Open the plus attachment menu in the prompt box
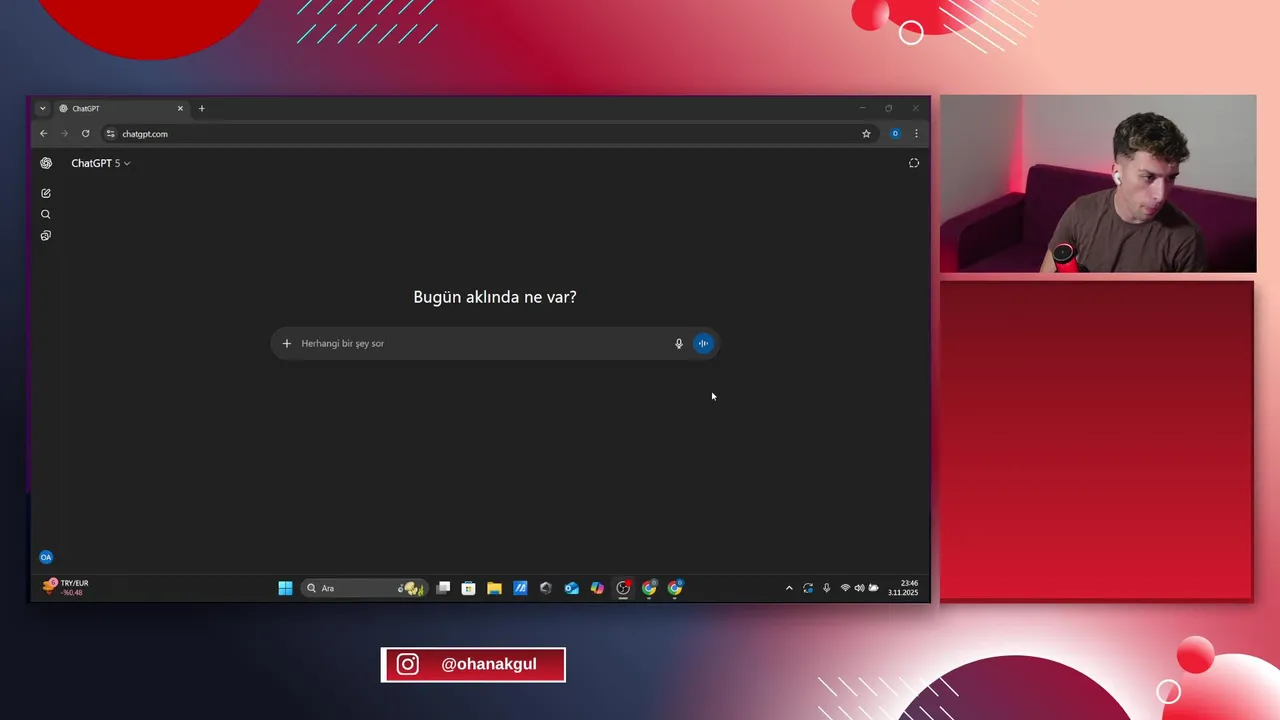This screenshot has height=720, width=1280. click(287, 343)
